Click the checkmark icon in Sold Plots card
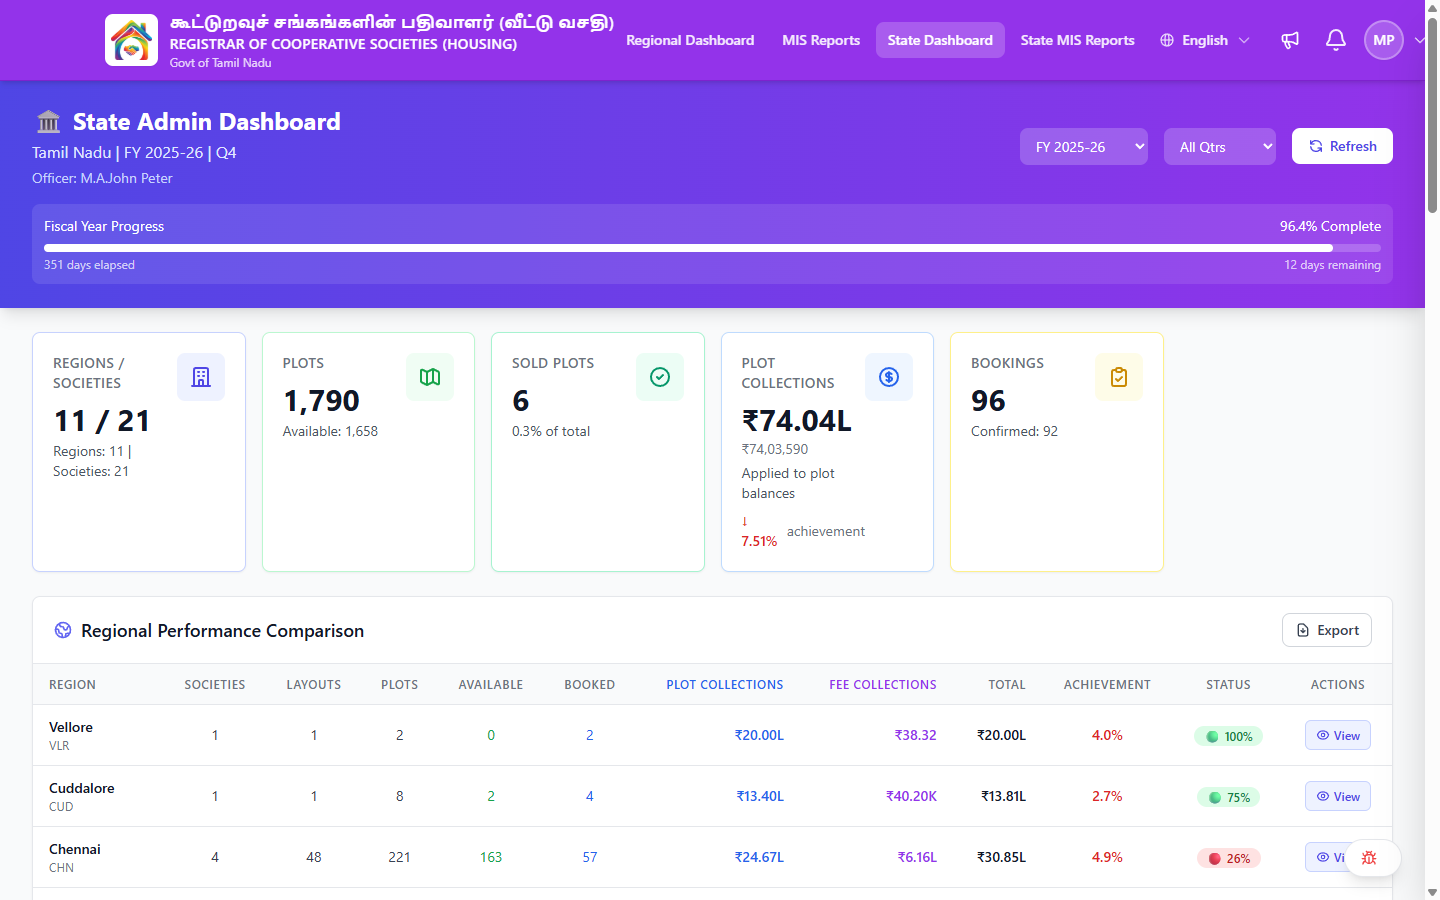The width and height of the screenshot is (1440, 900). 660,377
